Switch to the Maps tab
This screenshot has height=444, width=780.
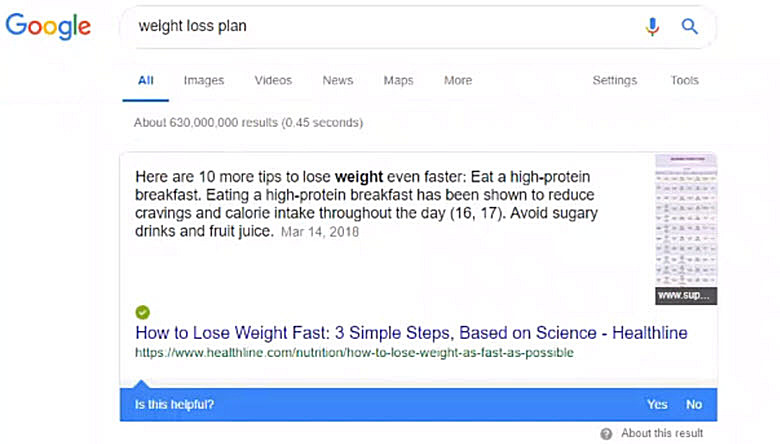pos(398,81)
